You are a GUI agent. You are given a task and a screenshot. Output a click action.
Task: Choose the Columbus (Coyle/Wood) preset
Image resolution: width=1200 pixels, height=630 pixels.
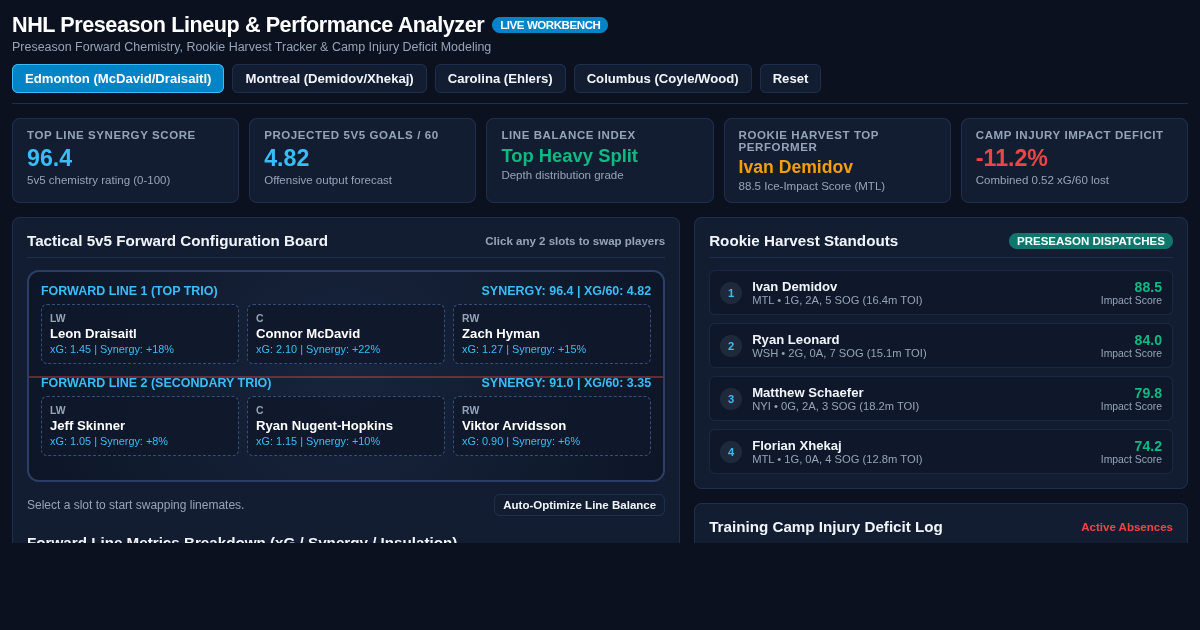click(x=663, y=78)
